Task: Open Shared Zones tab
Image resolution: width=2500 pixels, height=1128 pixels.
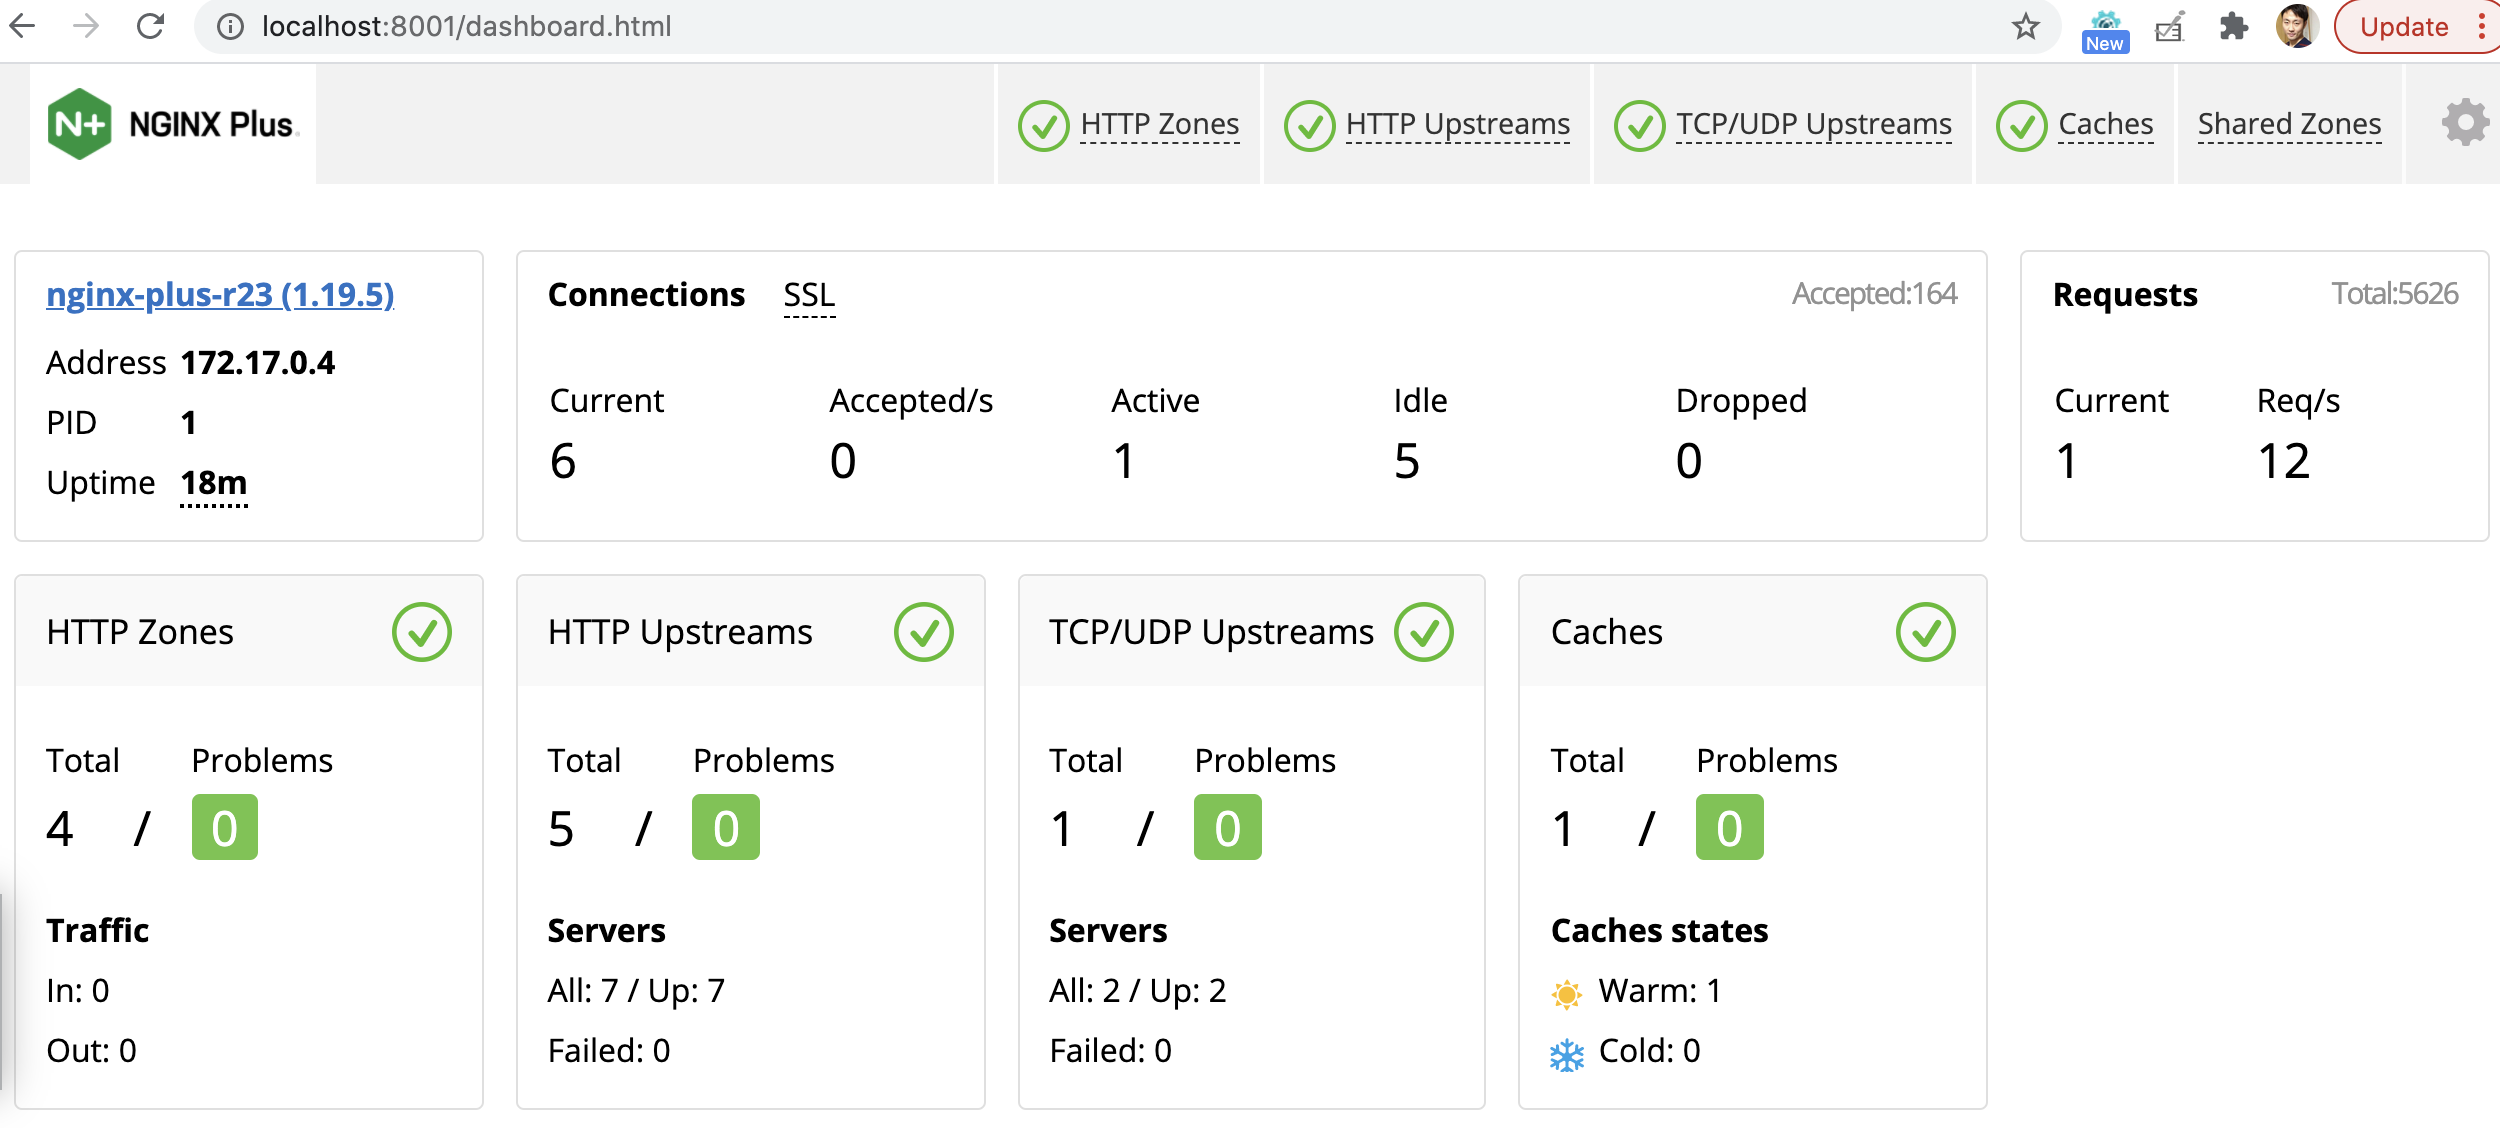Action: click(x=2289, y=125)
